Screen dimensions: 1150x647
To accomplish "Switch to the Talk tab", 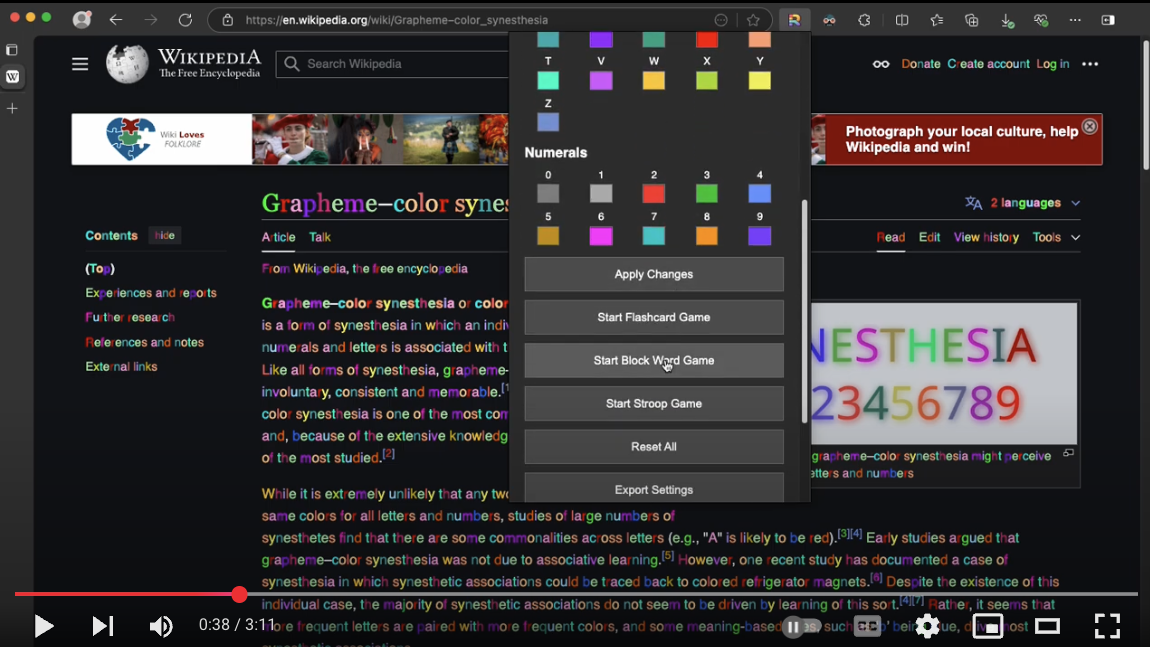I will tap(319, 237).
